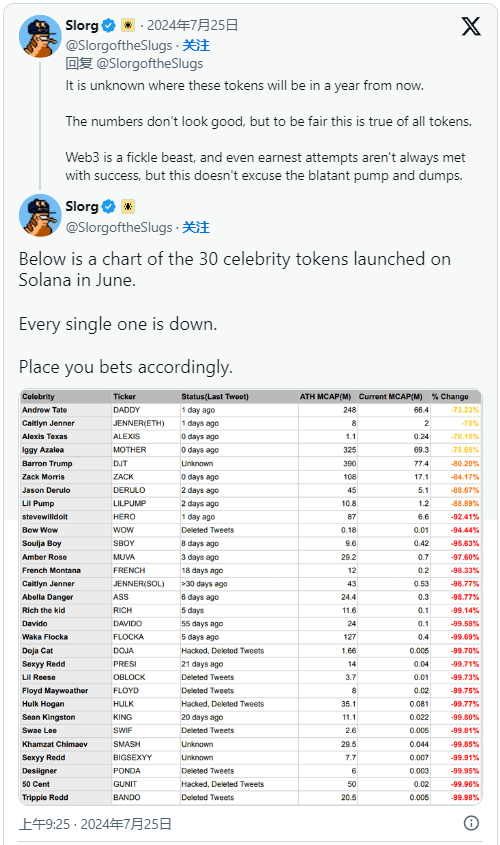Follow Slorg via 关注 in the main tweet
Image resolution: width=500 pixels, height=845 pixels.
point(196,227)
